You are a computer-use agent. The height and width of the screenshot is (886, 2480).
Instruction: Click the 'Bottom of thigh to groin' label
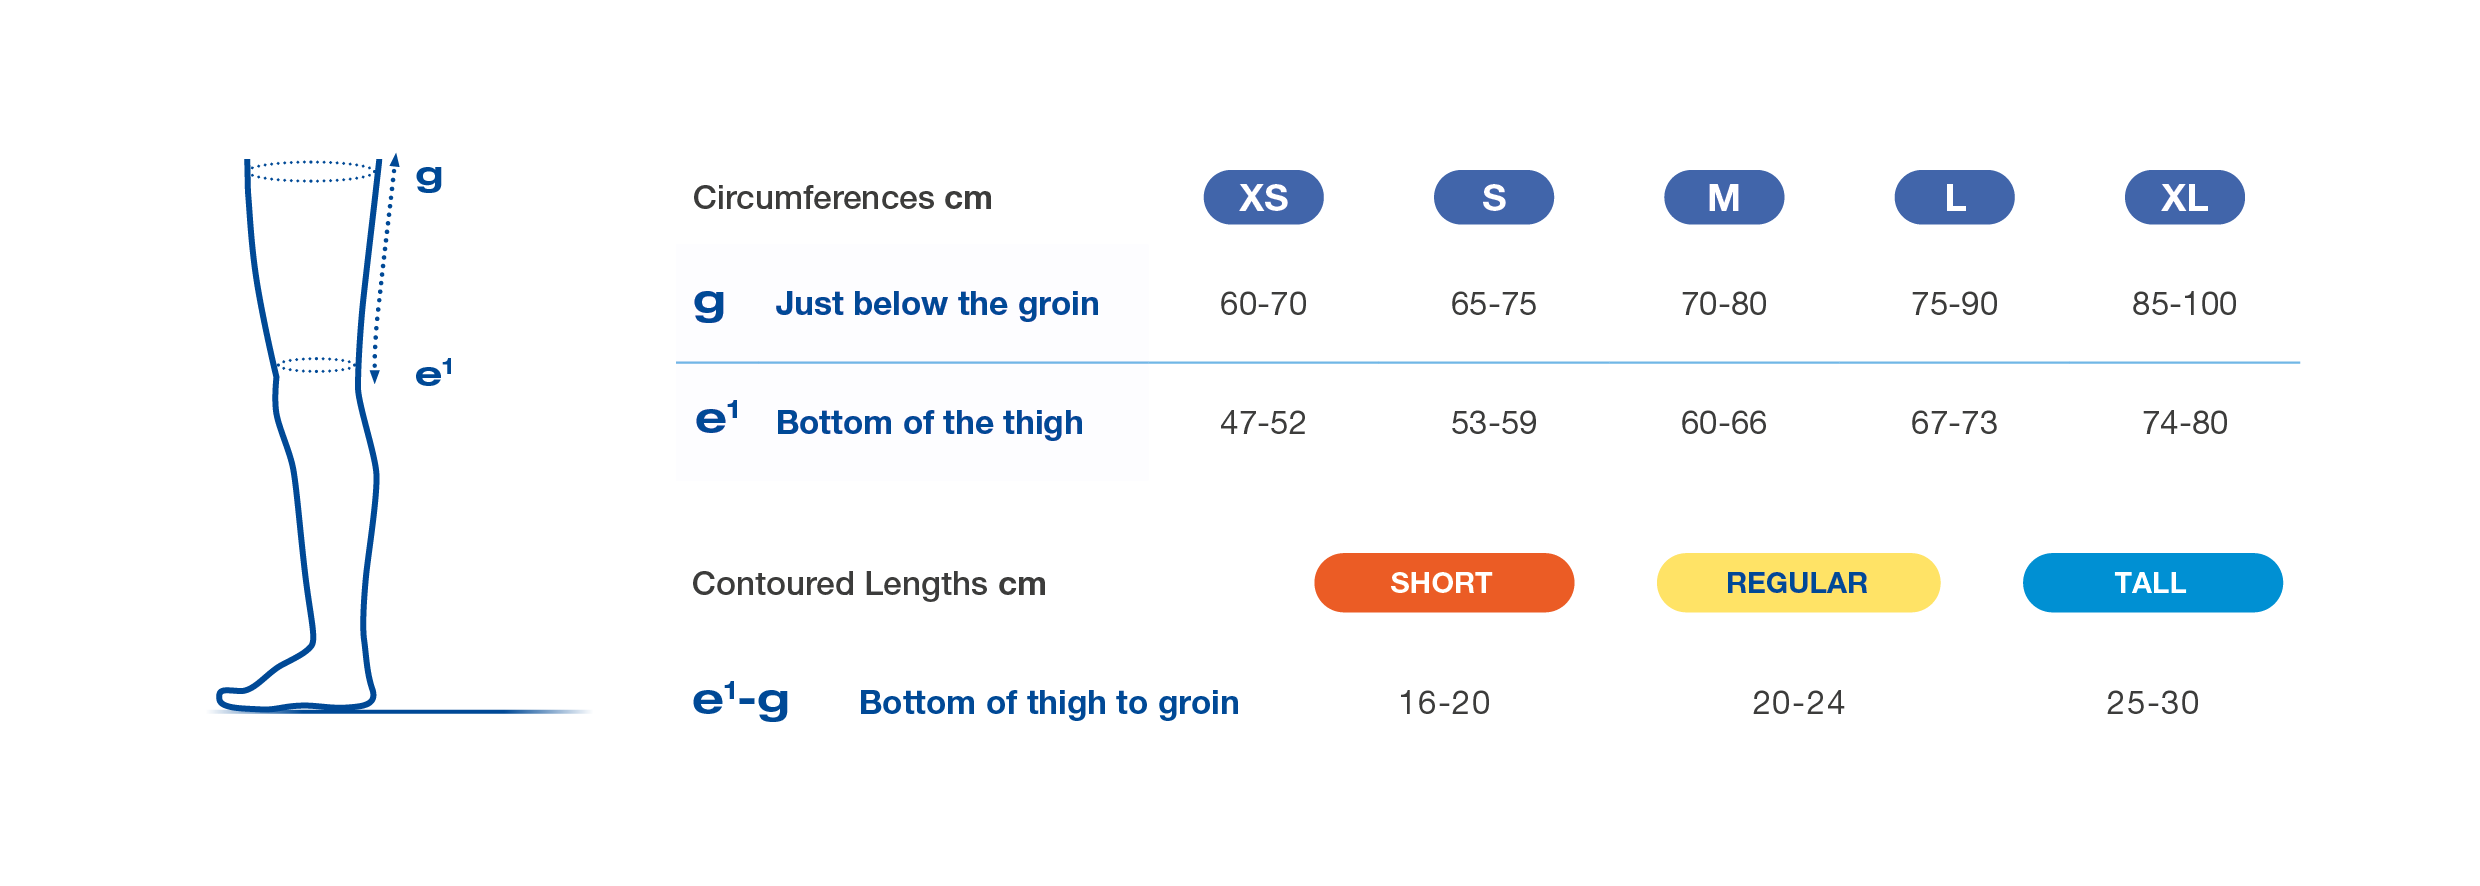[1048, 702]
